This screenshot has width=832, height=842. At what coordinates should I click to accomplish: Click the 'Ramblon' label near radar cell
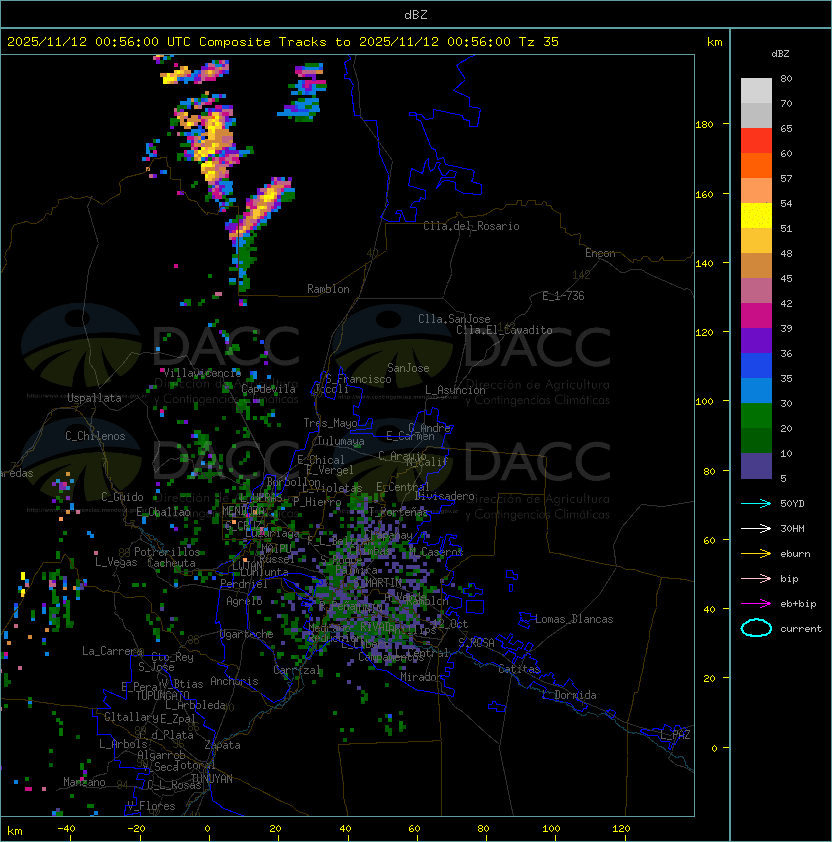(328, 289)
